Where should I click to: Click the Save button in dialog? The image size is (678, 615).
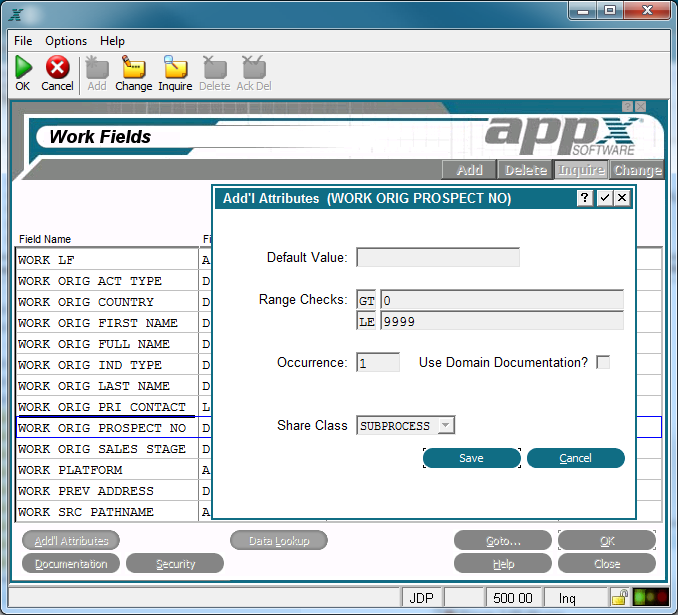472,458
